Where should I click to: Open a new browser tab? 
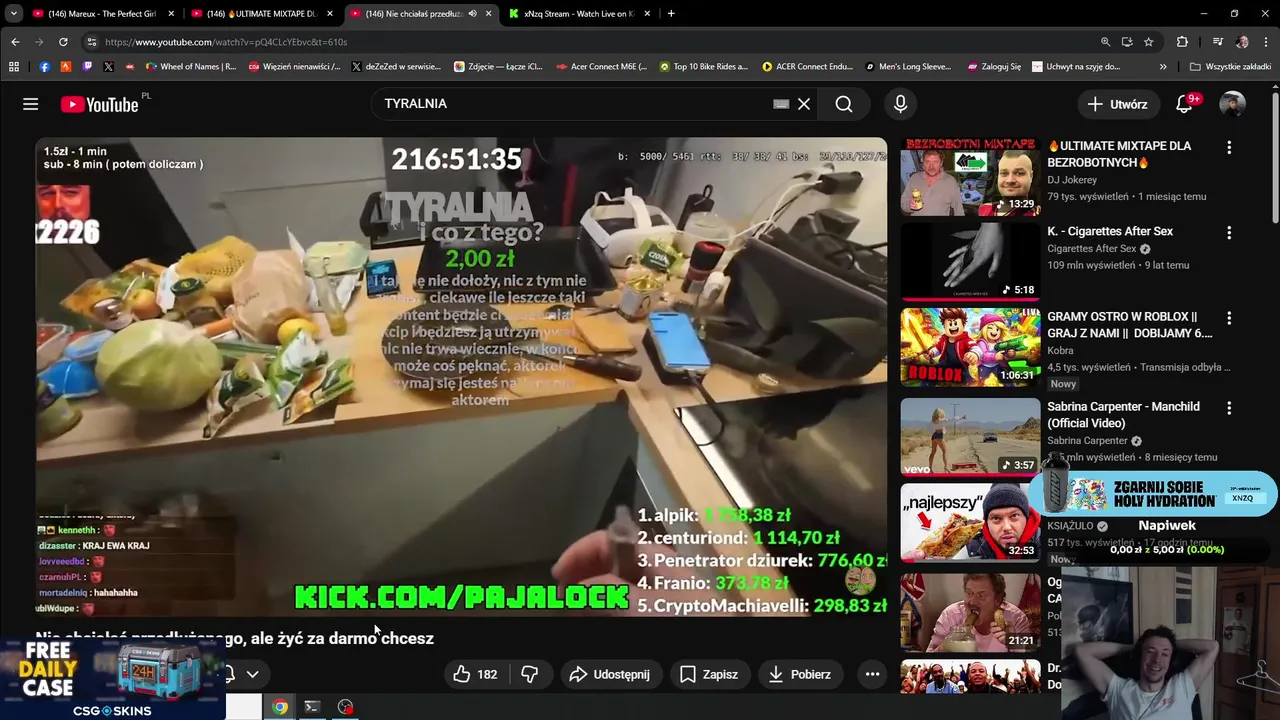coord(671,14)
